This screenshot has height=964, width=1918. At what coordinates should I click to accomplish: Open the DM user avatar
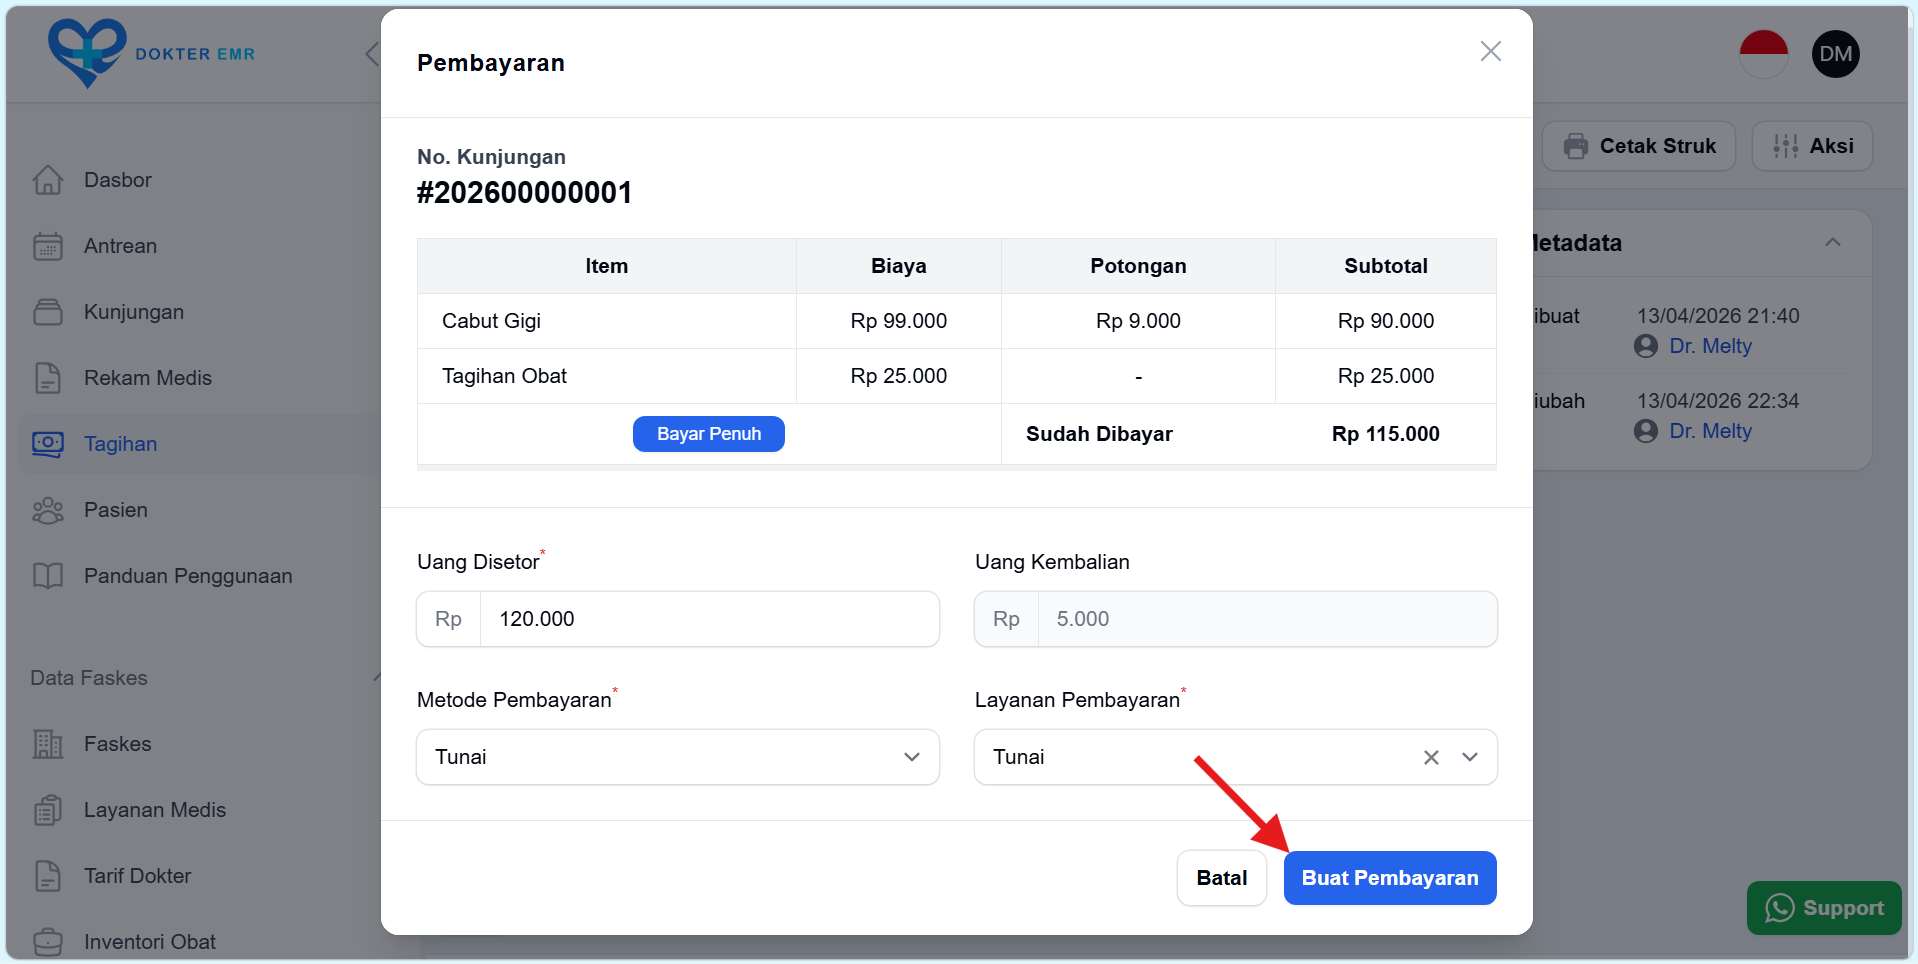point(1836,54)
